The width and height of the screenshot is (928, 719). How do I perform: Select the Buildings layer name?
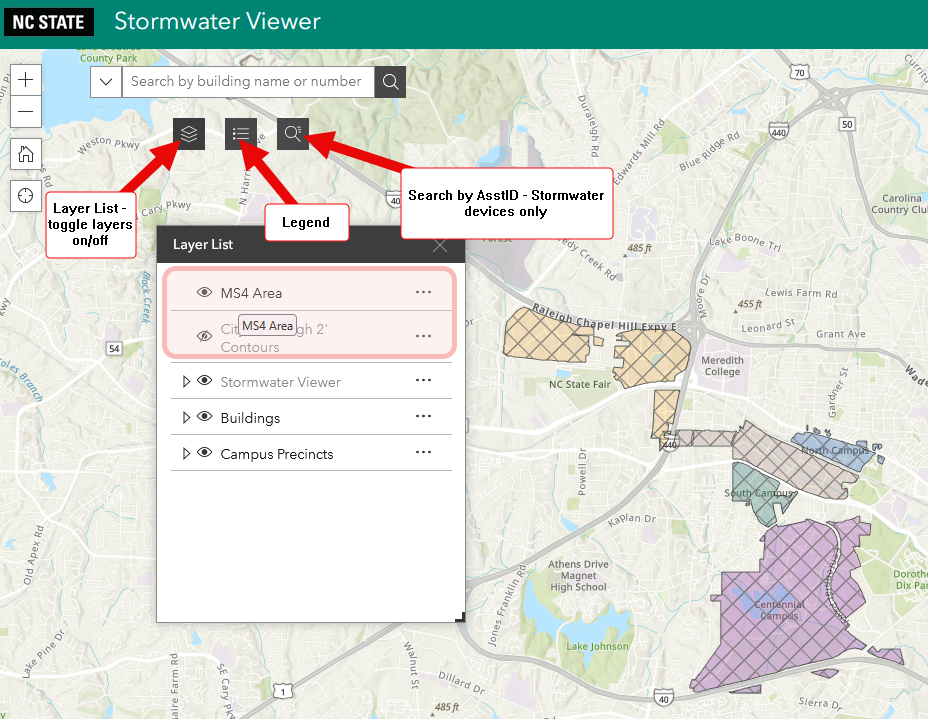[250, 418]
